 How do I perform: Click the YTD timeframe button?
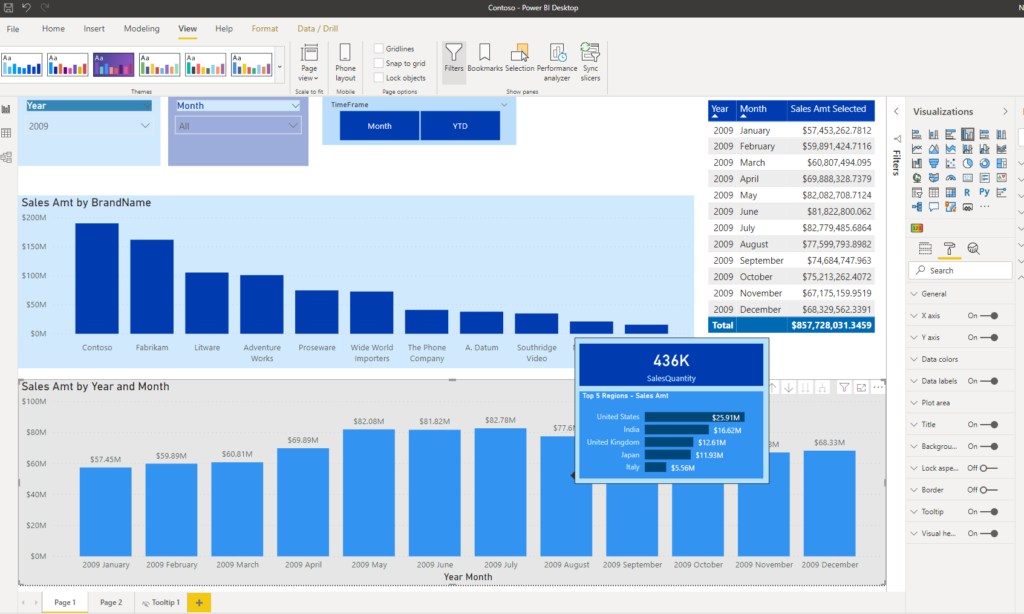pyautogui.click(x=460, y=126)
